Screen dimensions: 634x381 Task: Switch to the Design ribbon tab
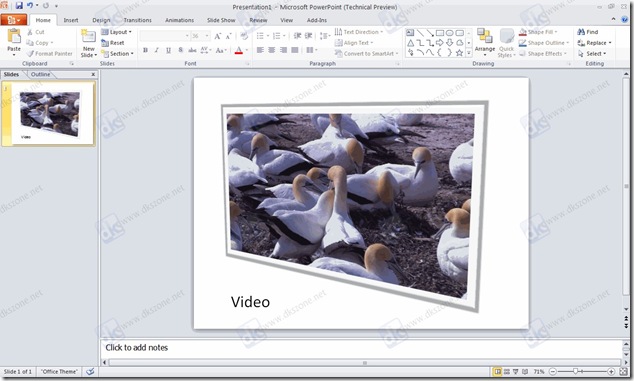click(101, 20)
